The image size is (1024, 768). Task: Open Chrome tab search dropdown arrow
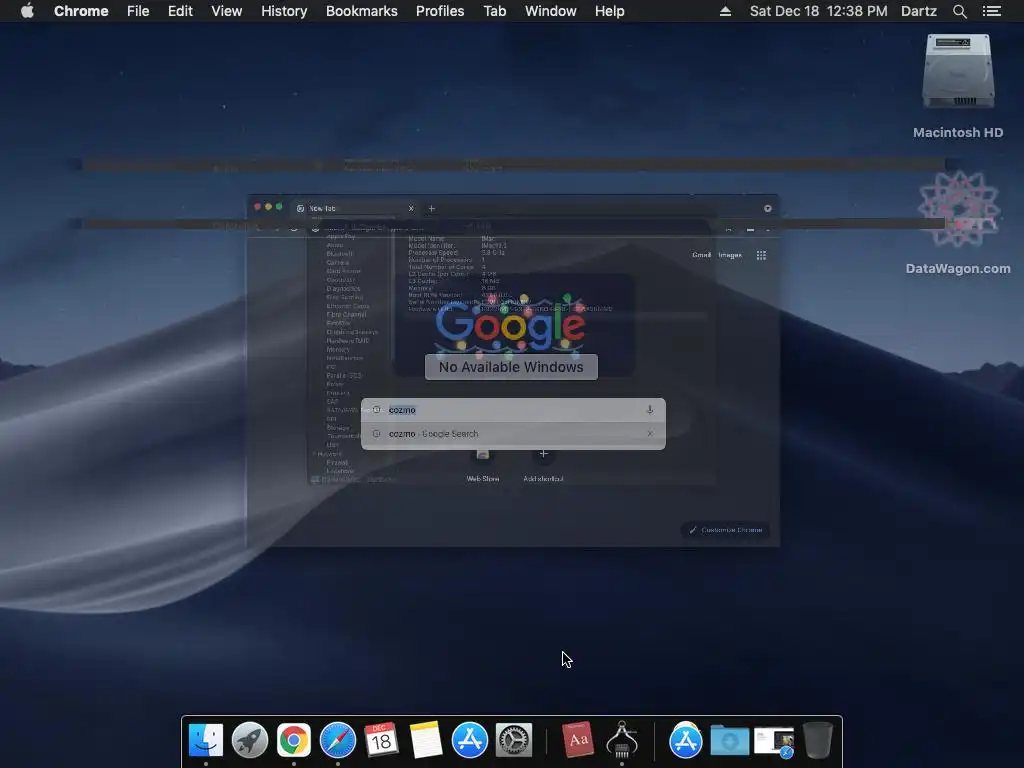767,208
